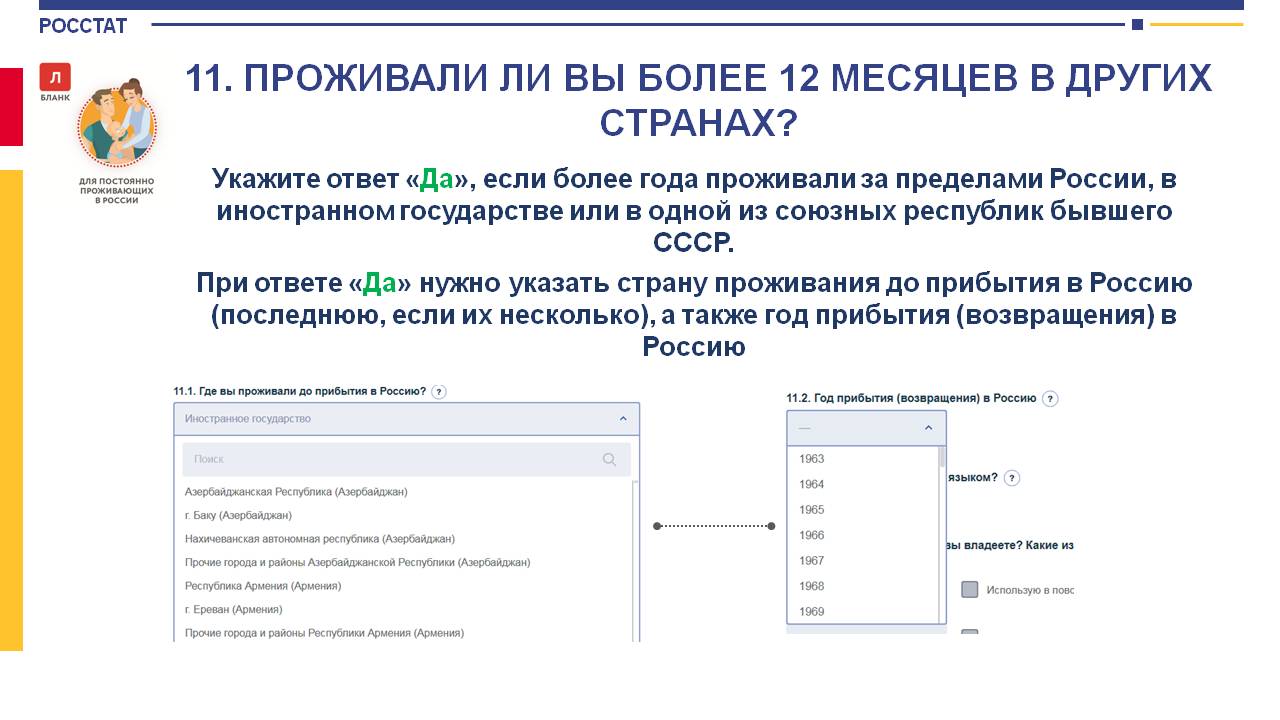Image resolution: width=1280 pixels, height=720 pixels.
Task: Choose "Азербайджанская Республика (Азербайджан)" from the list
Action: tap(296, 492)
